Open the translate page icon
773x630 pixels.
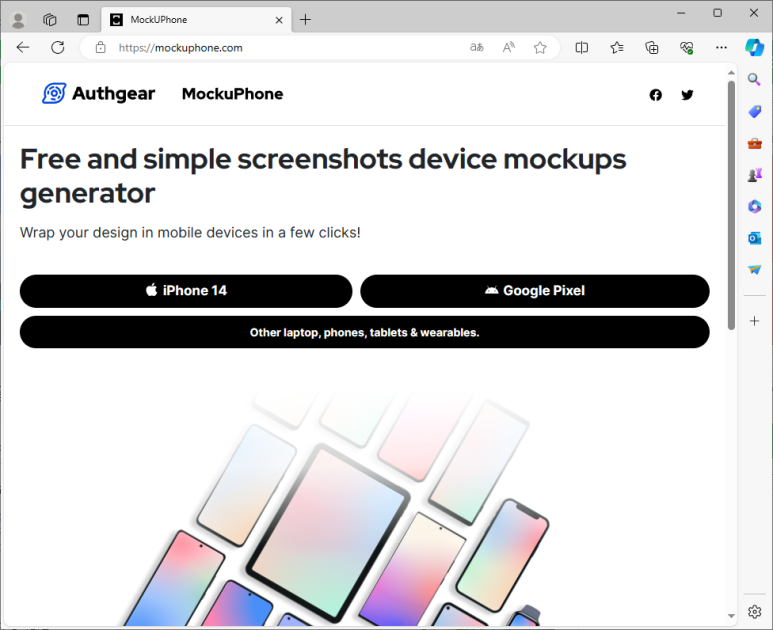[477, 47]
